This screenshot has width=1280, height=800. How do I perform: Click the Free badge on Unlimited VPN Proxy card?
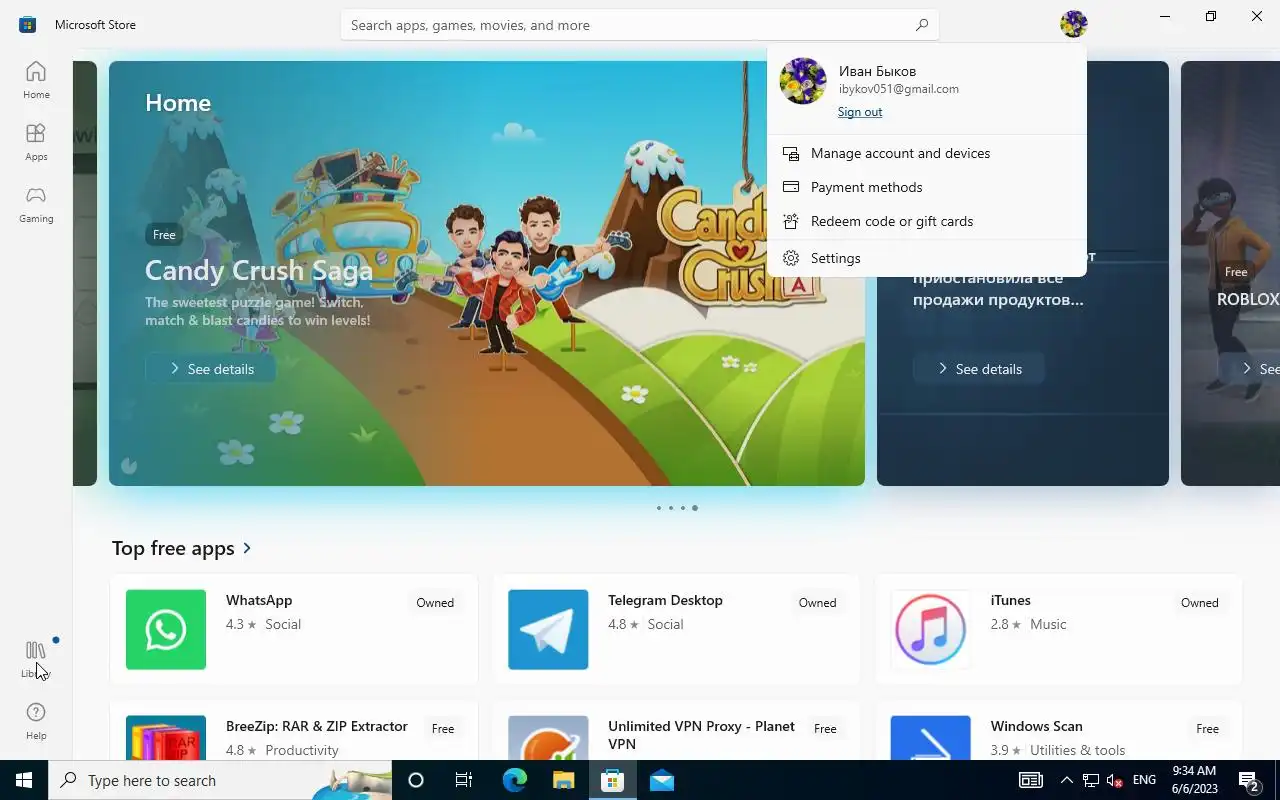825,729
